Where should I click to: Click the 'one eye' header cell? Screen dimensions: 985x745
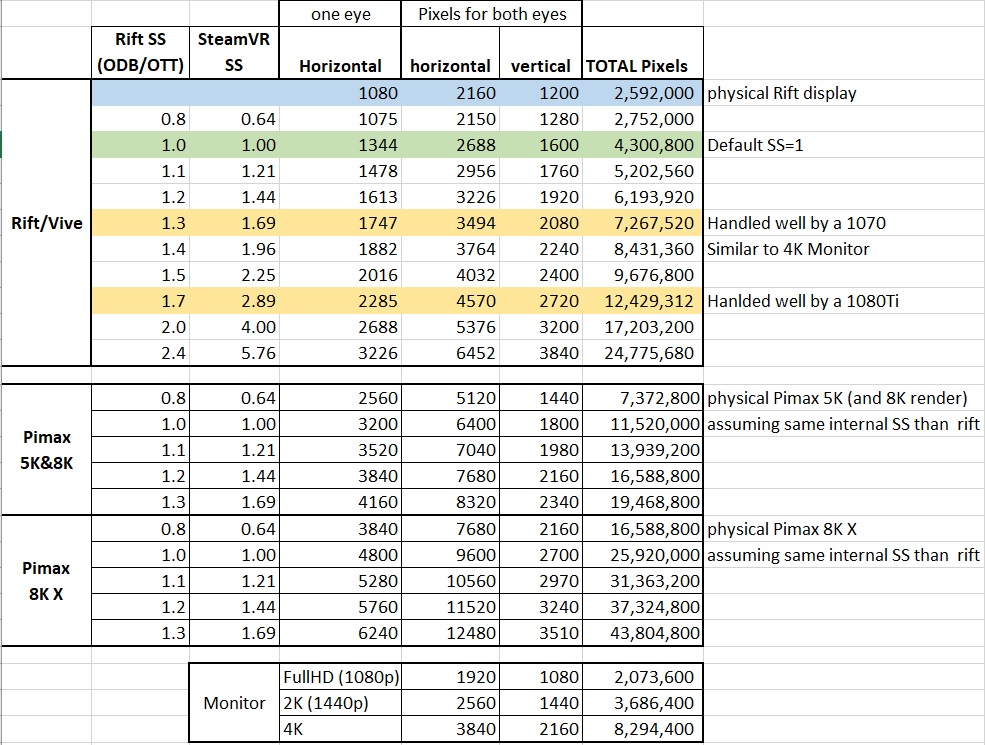point(340,14)
